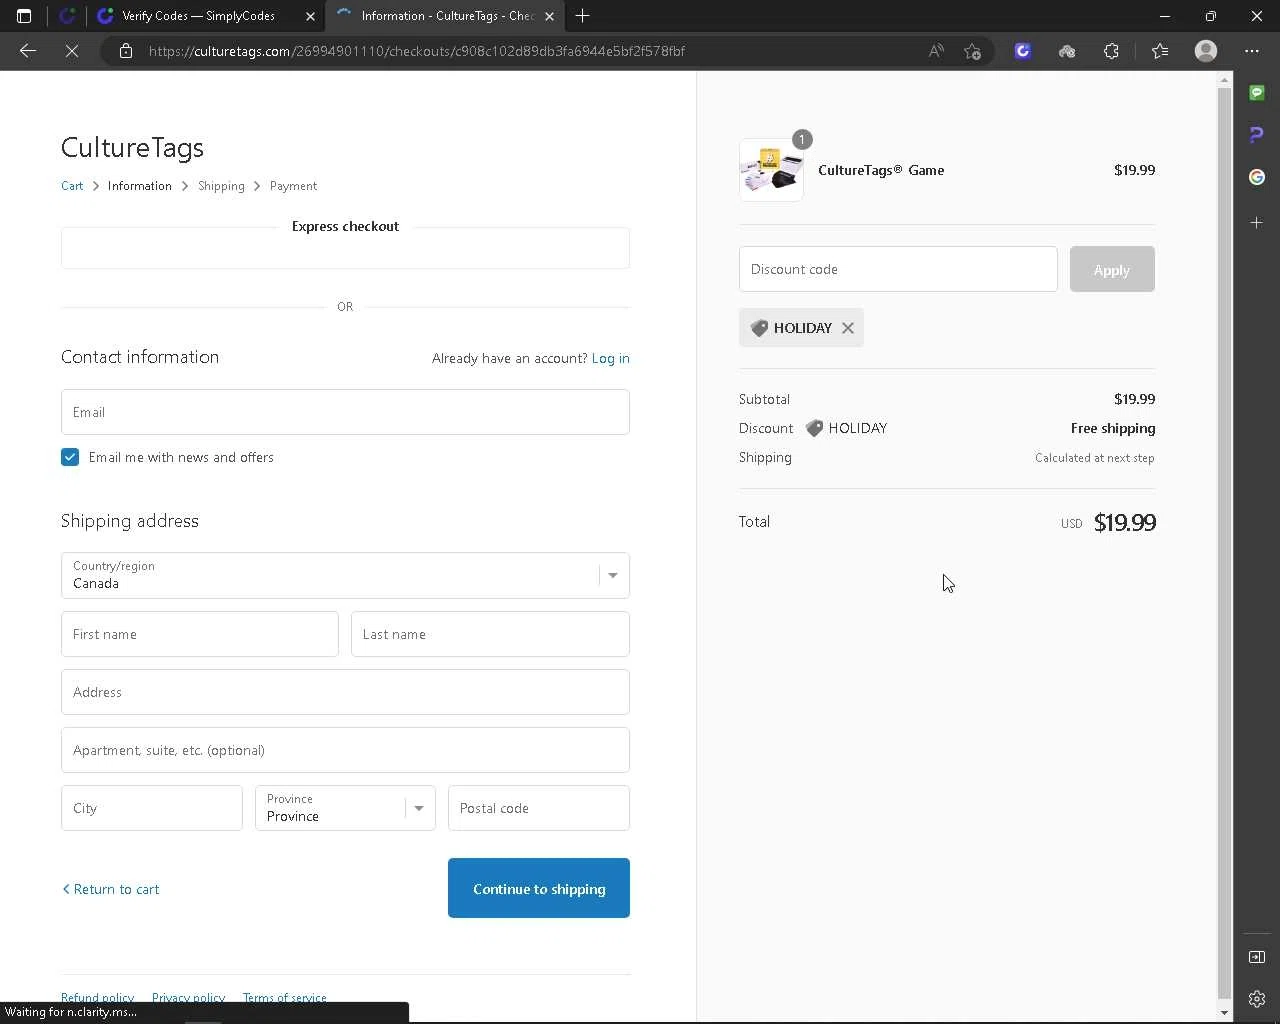Open purple P icon in sidebar

coord(1257,135)
